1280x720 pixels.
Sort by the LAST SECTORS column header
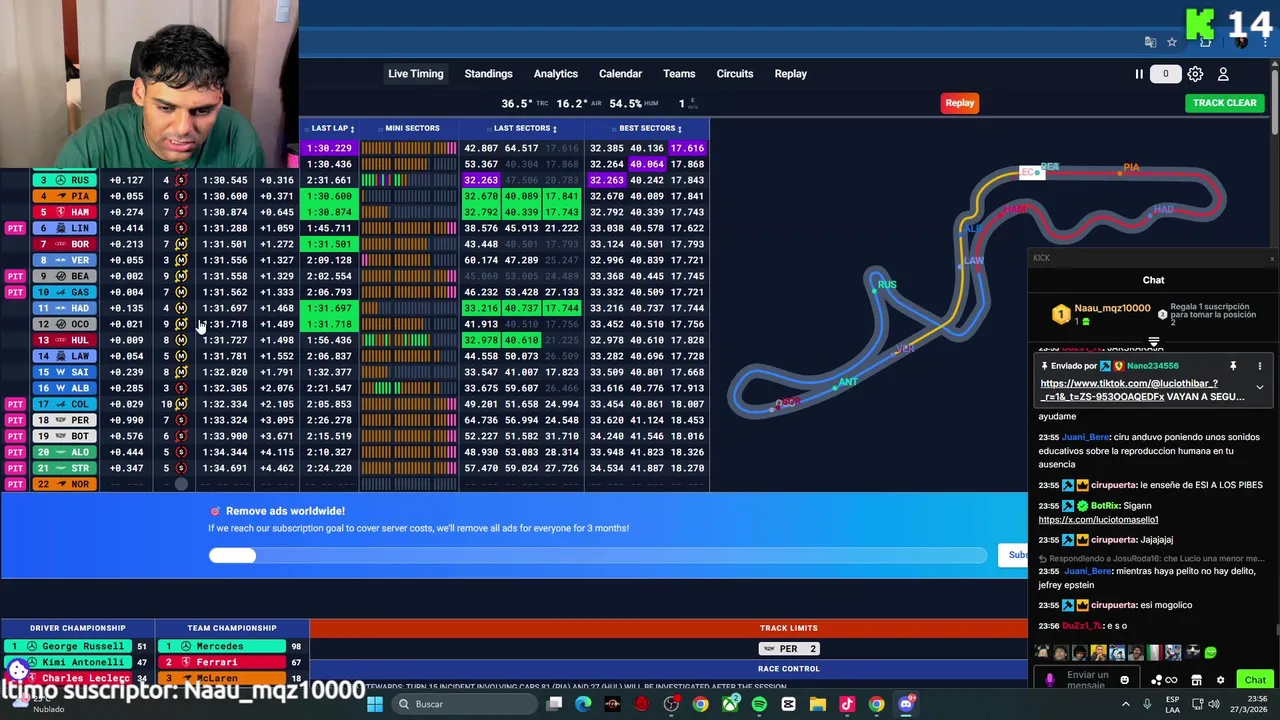[x=525, y=128]
